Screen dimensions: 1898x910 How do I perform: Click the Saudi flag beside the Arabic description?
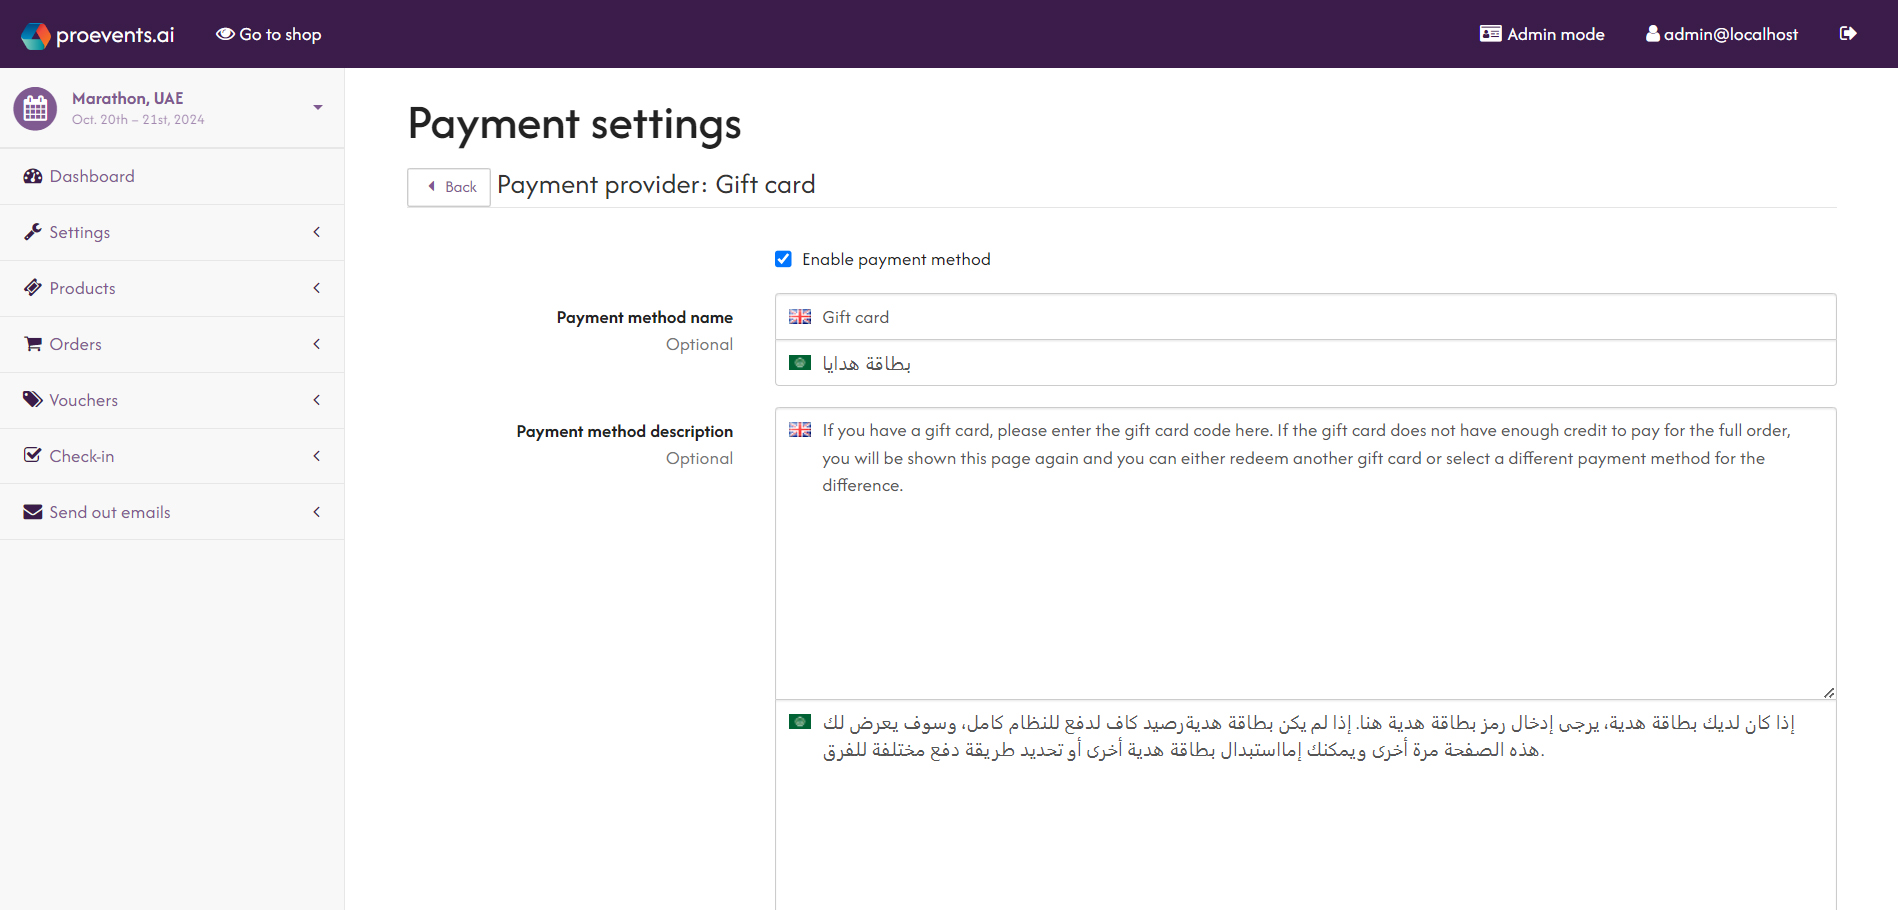pyautogui.click(x=799, y=721)
